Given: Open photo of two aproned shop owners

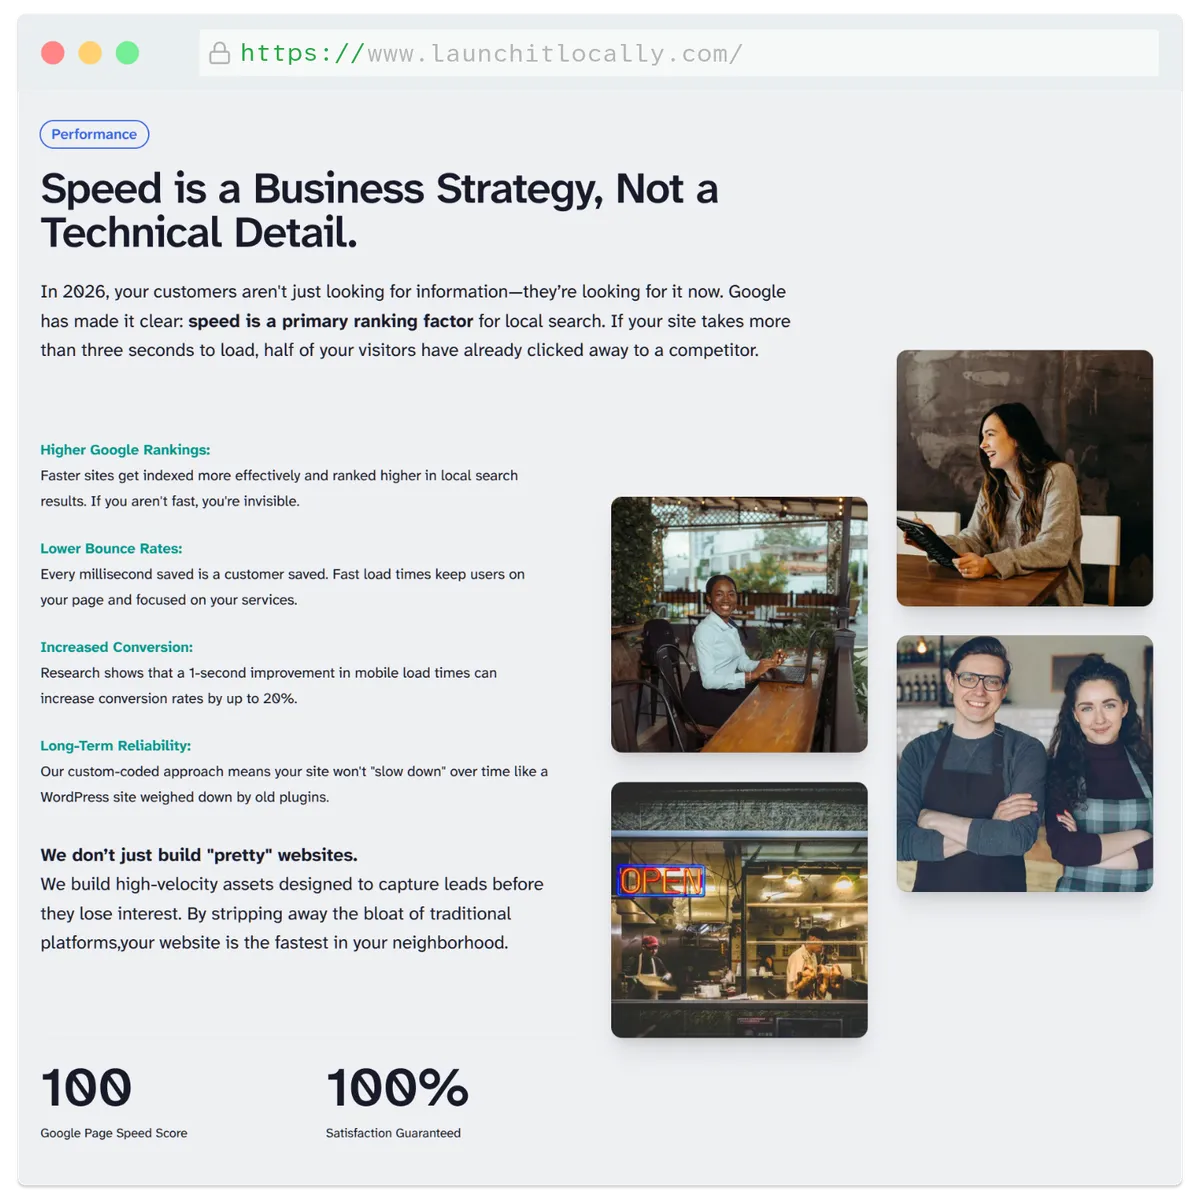Looking at the screenshot, I should [1024, 763].
